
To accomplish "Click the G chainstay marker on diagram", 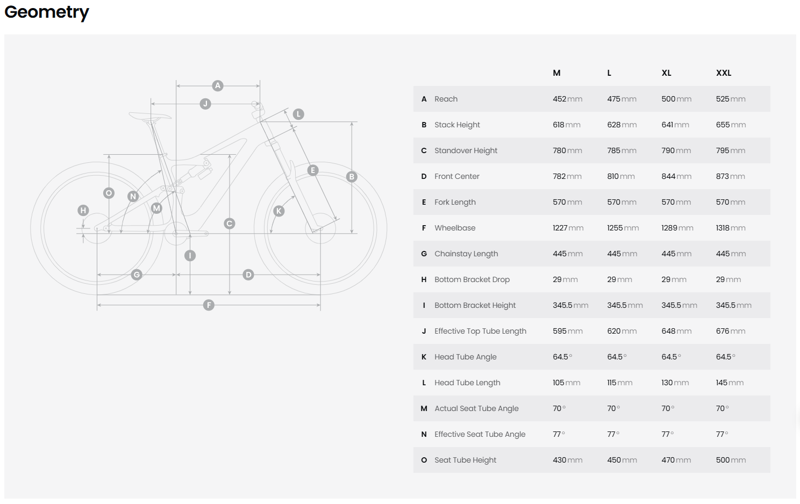I will tap(136, 275).
